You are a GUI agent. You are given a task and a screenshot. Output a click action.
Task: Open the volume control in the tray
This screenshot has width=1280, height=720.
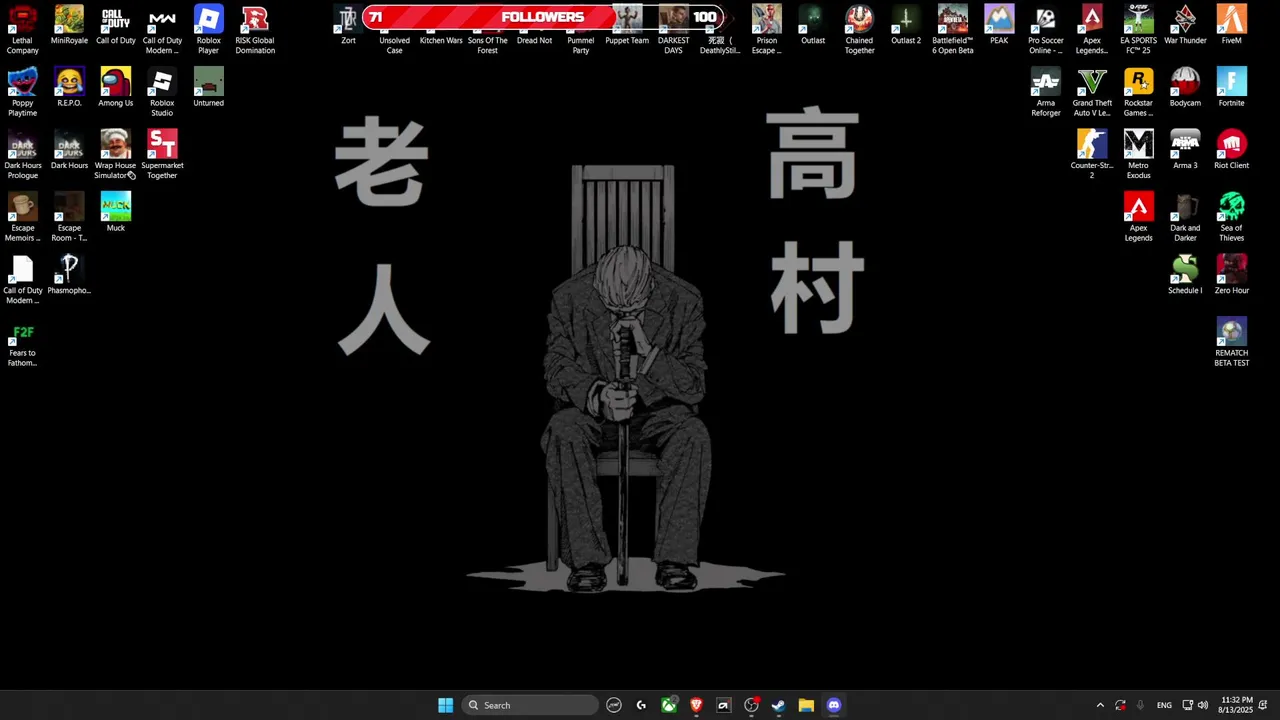click(x=1203, y=705)
